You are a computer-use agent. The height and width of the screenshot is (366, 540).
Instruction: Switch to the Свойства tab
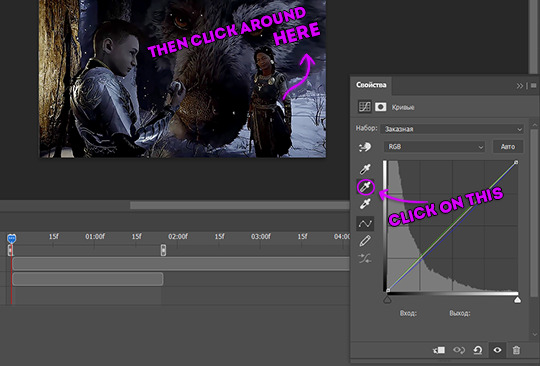371,85
